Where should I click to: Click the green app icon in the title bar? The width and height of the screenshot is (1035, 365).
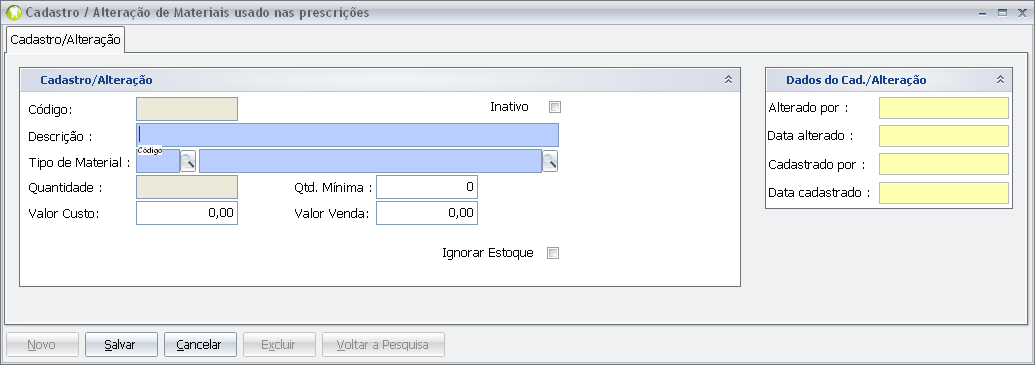tap(14, 13)
